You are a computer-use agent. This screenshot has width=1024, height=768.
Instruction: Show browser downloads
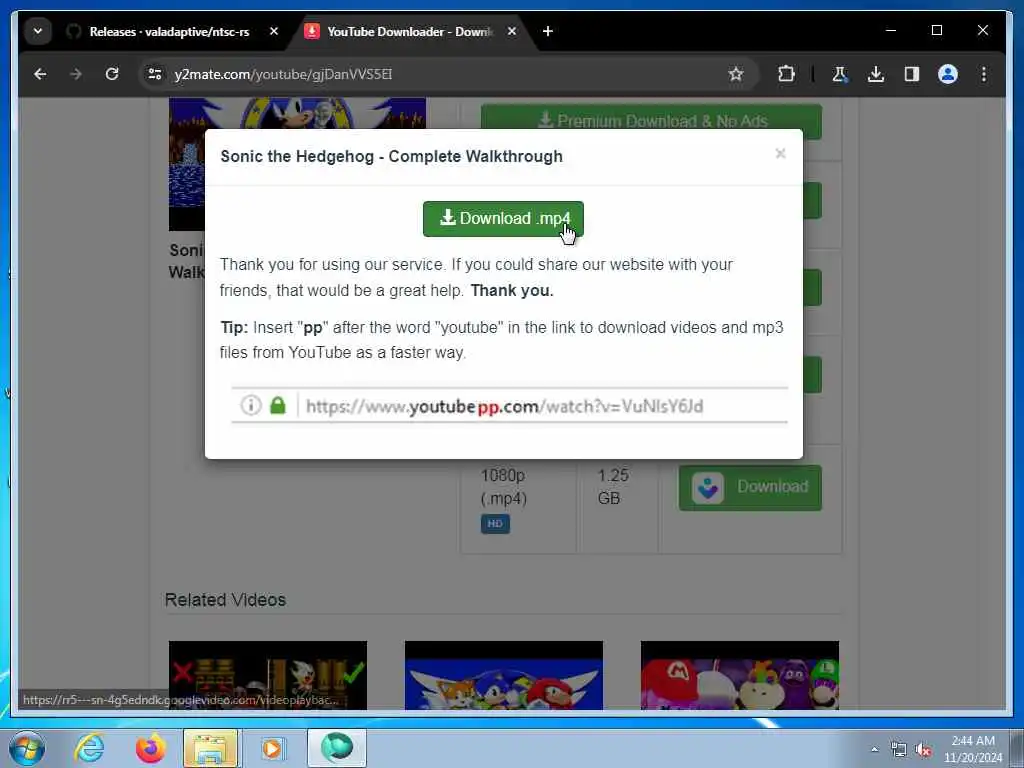point(876,74)
